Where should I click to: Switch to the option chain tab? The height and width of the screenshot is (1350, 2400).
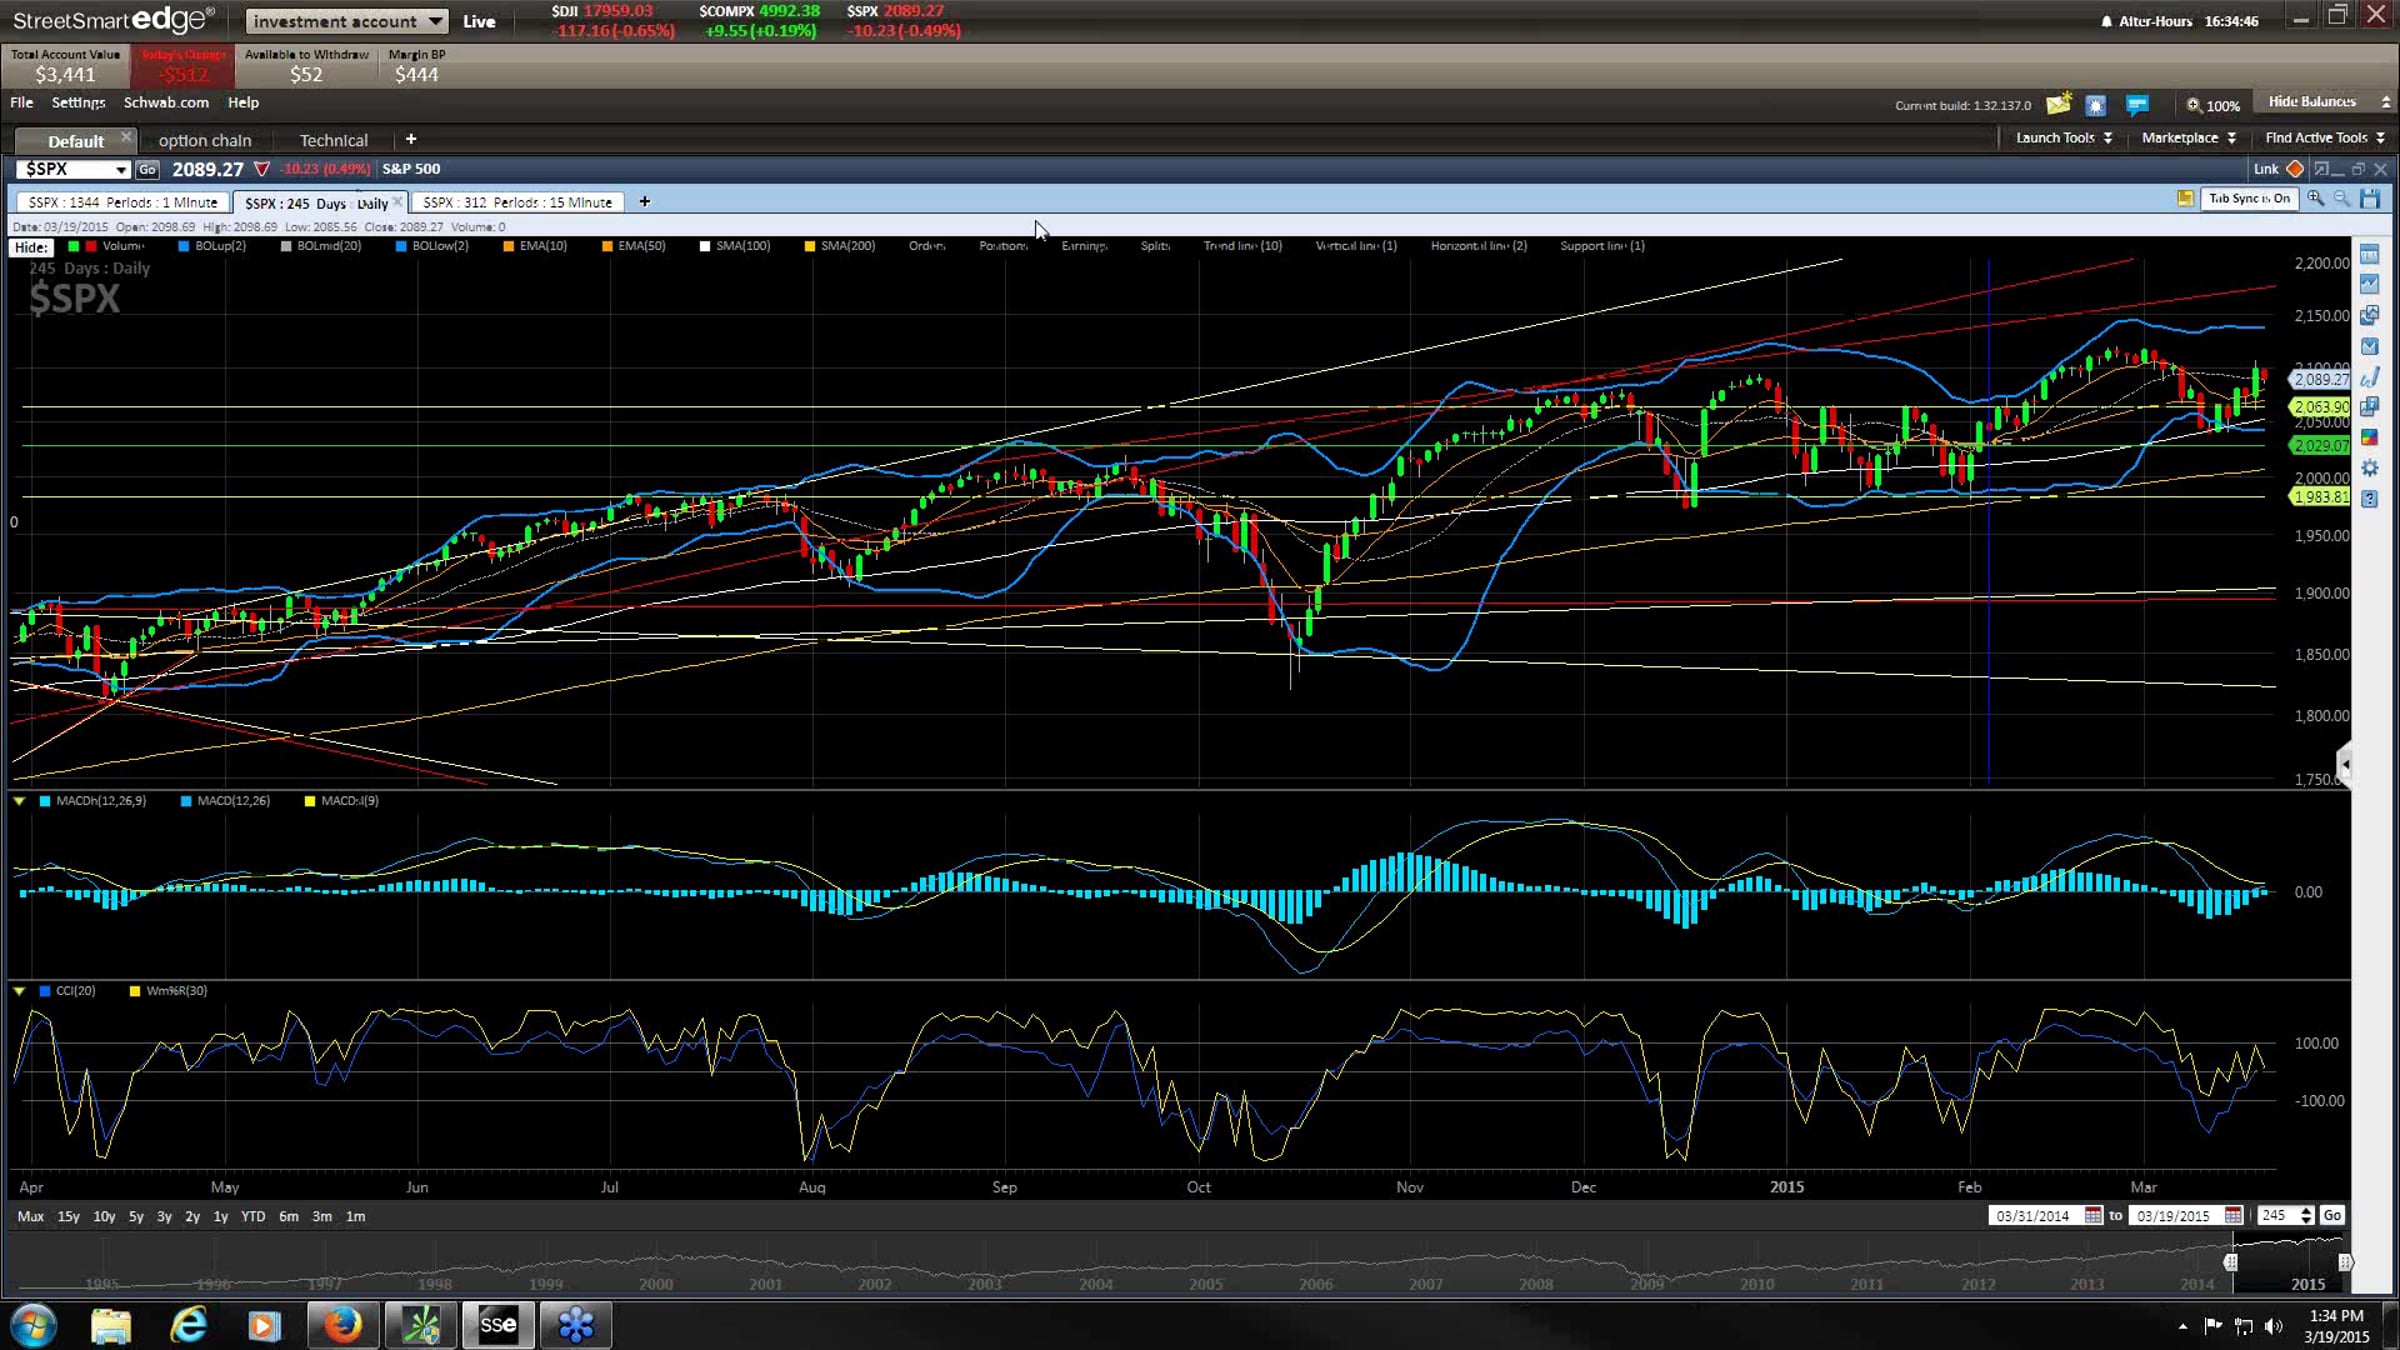click(204, 140)
